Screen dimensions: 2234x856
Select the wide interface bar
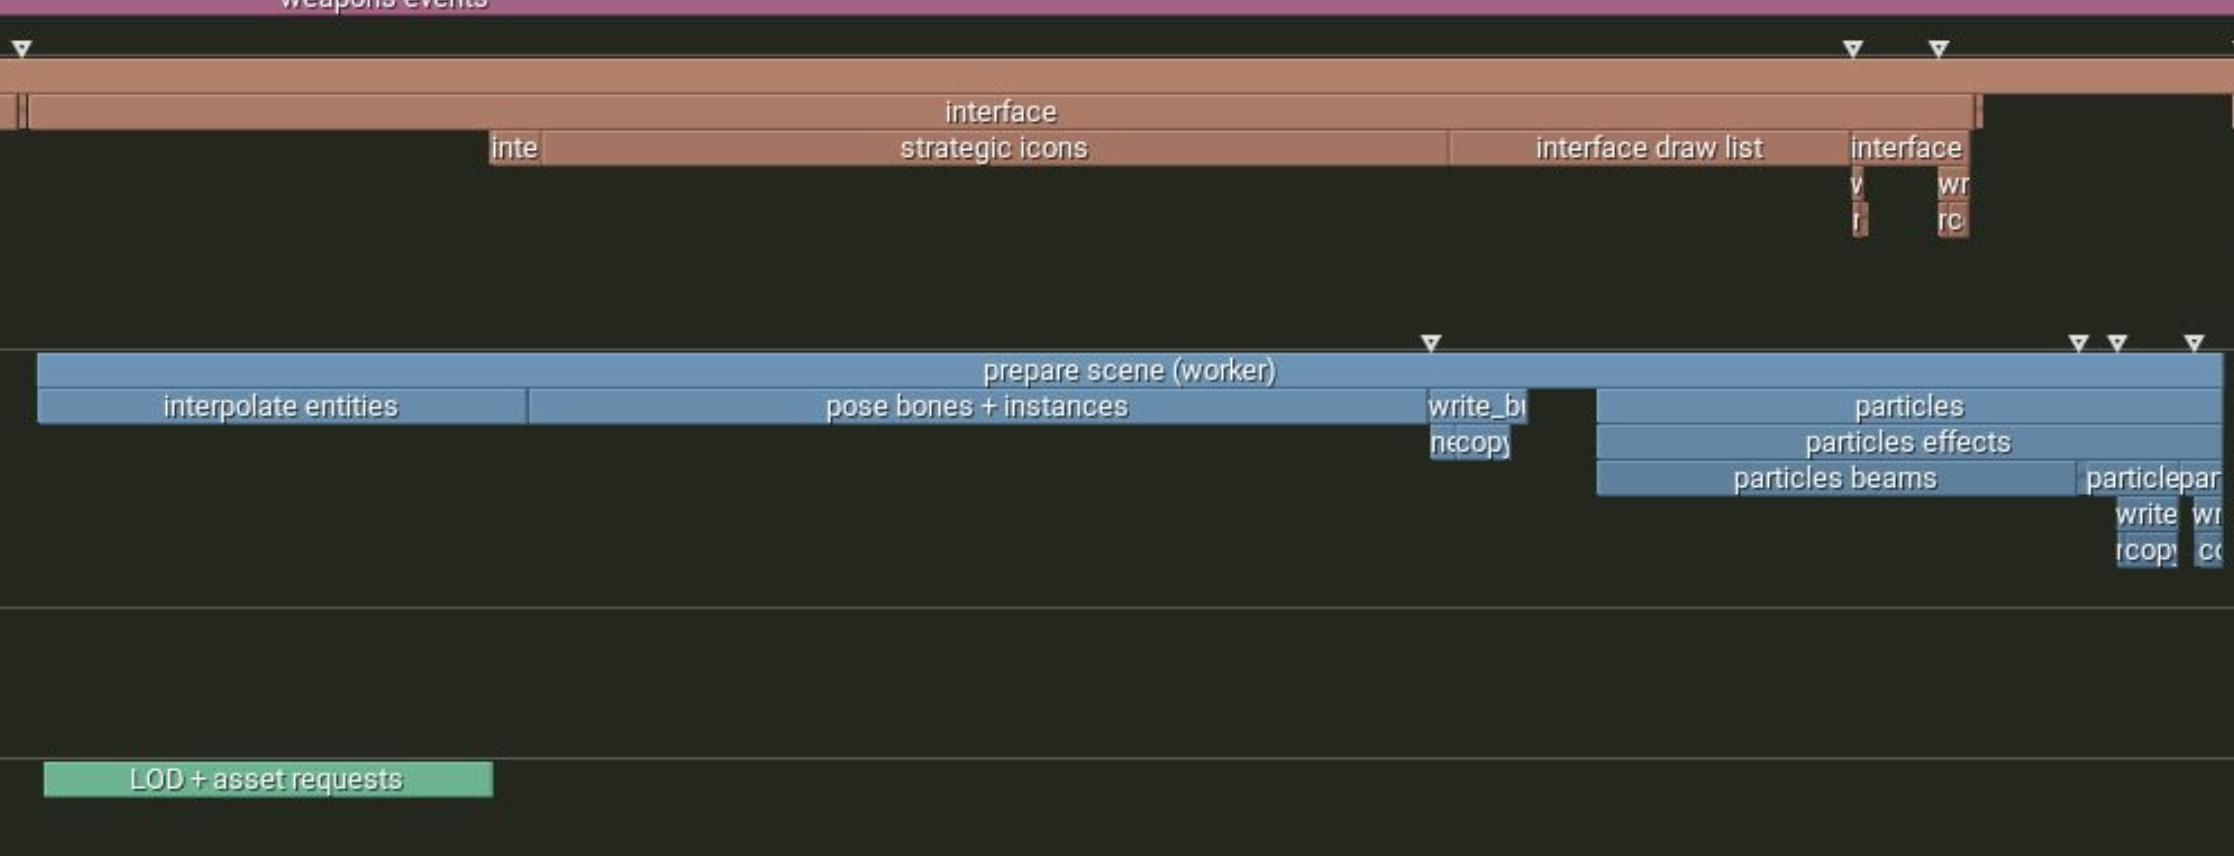coord(1001,112)
